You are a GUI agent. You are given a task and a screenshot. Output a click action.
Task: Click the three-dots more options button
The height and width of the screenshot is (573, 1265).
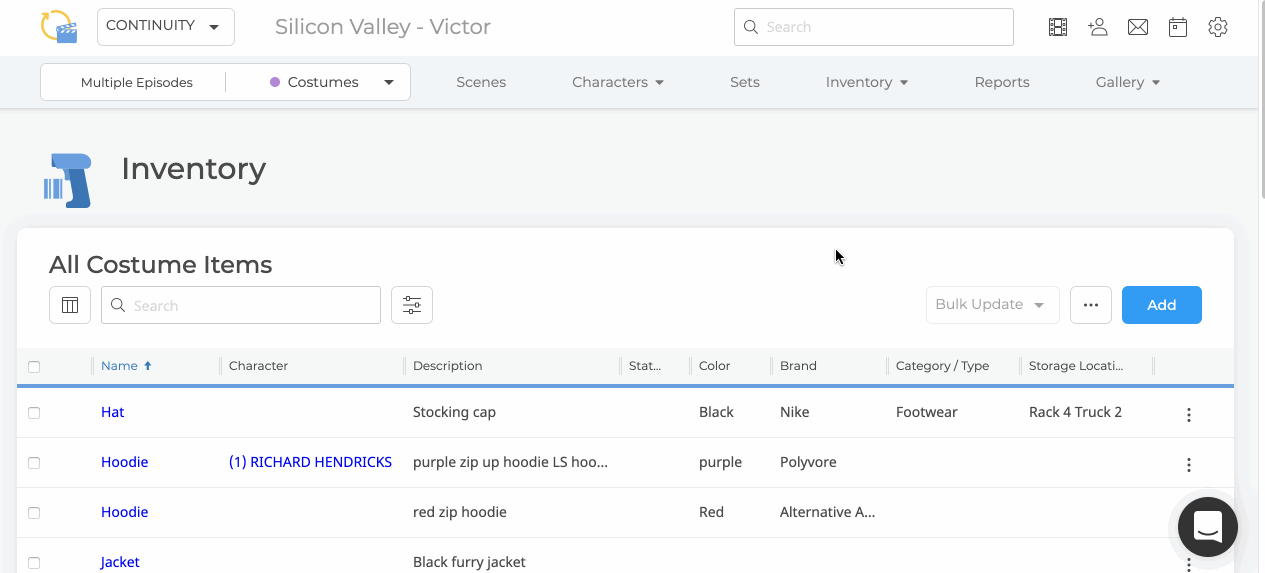[1091, 305]
